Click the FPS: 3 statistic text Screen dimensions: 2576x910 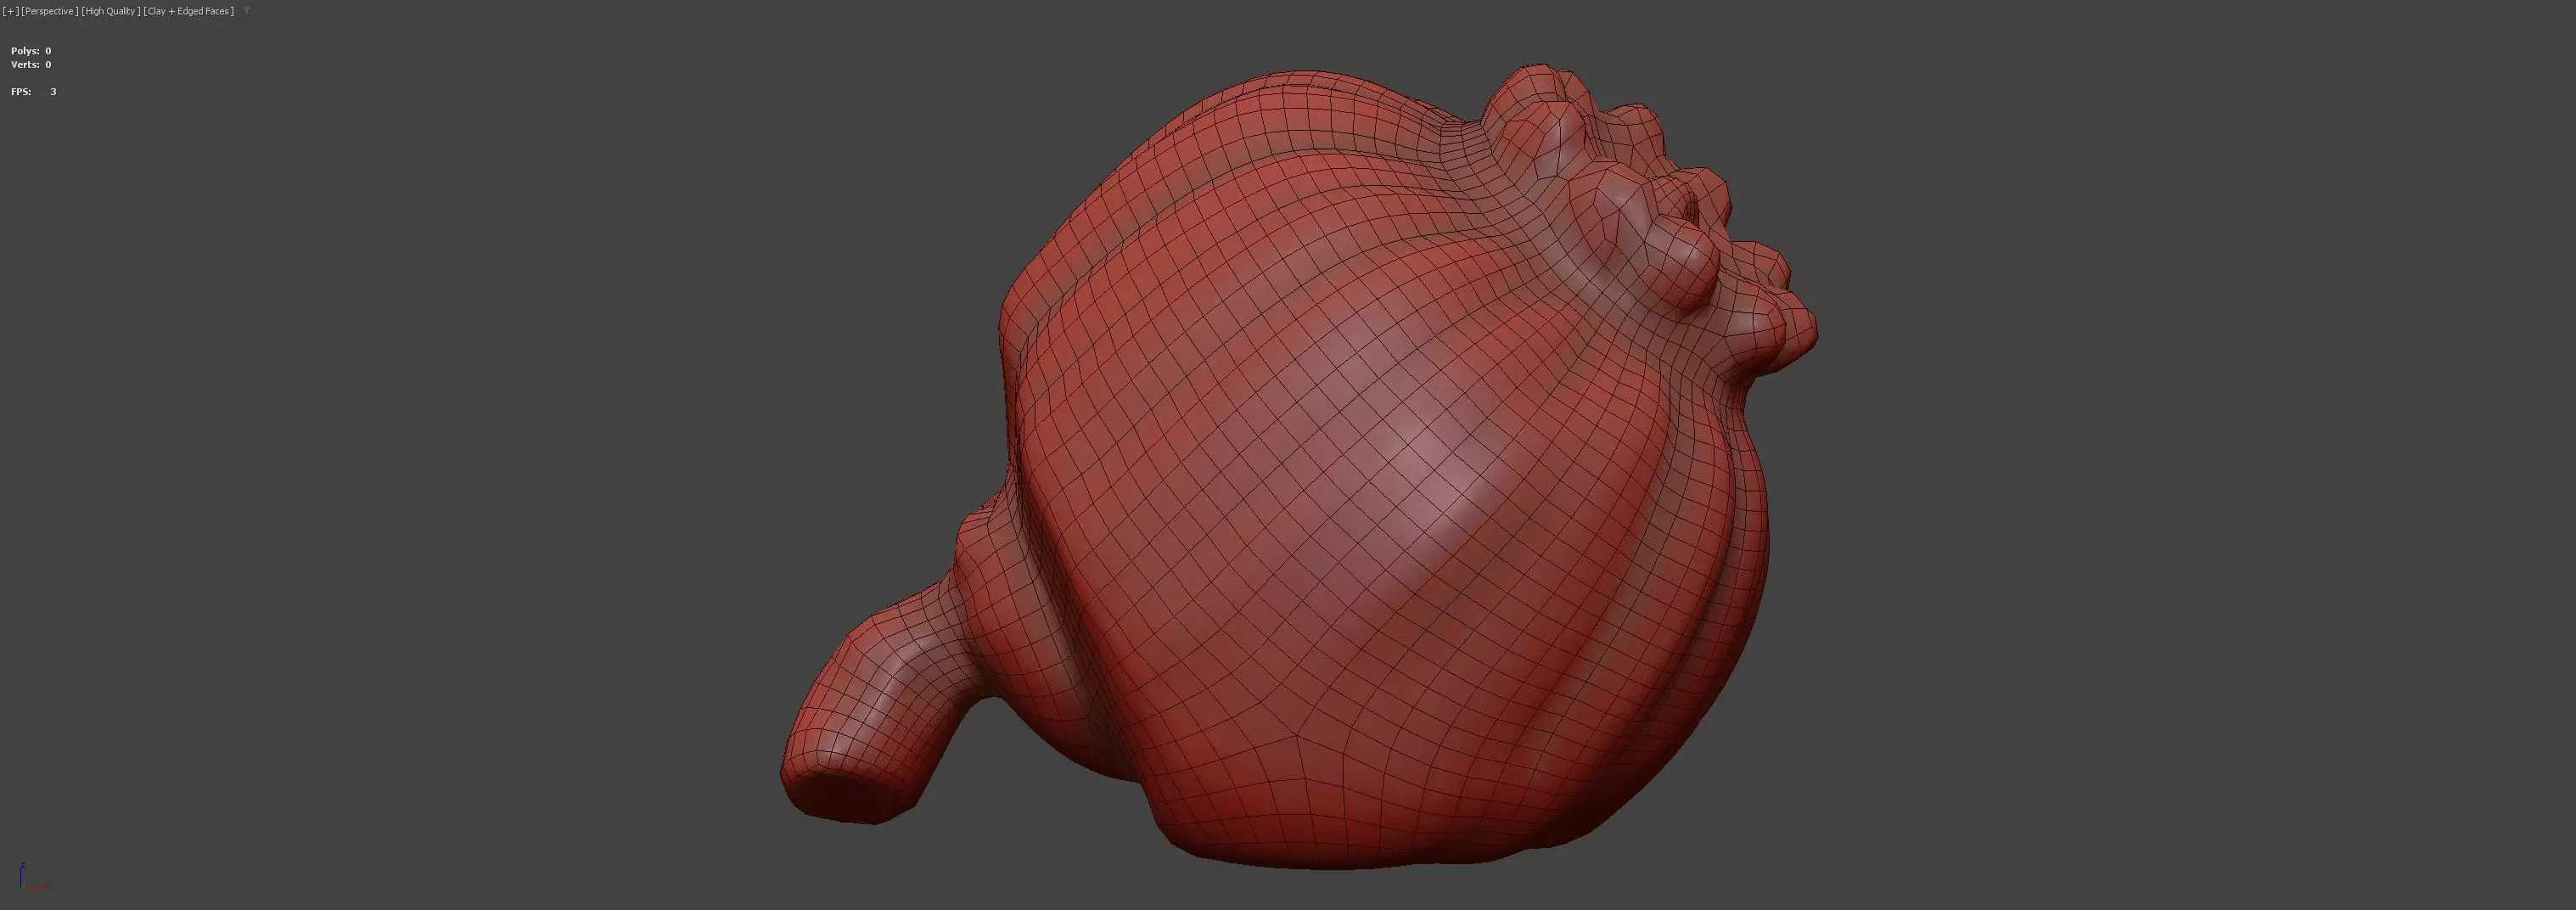pyautogui.click(x=33, y=92)
